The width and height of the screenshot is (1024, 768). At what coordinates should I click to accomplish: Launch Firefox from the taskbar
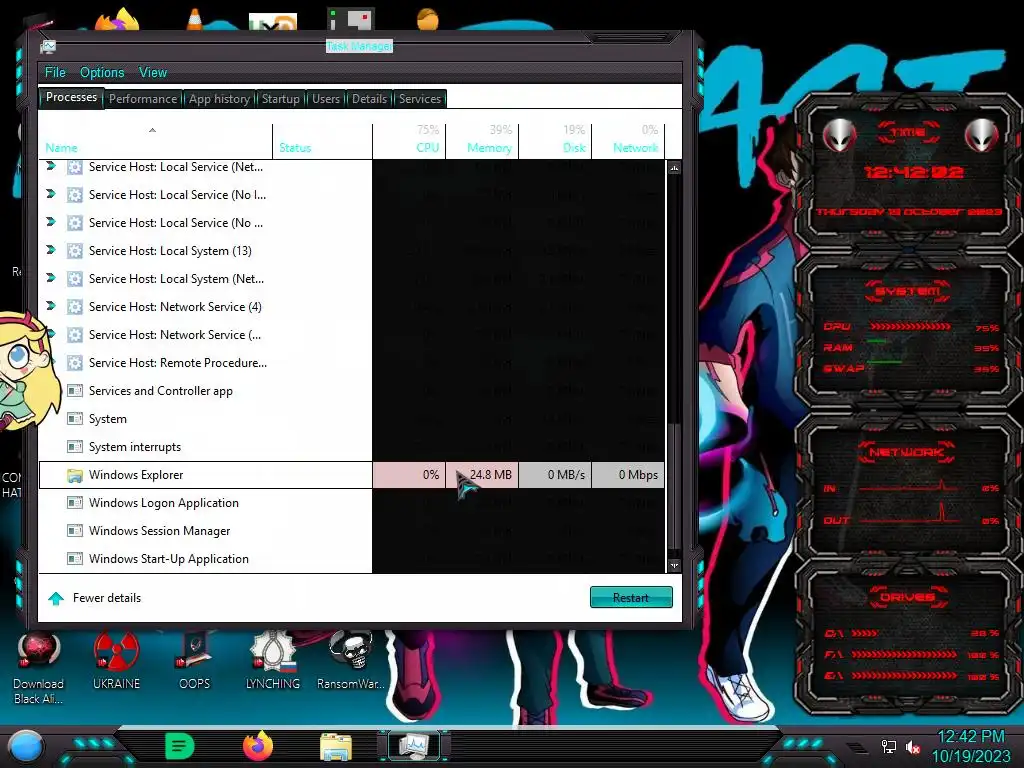[258, 746]
